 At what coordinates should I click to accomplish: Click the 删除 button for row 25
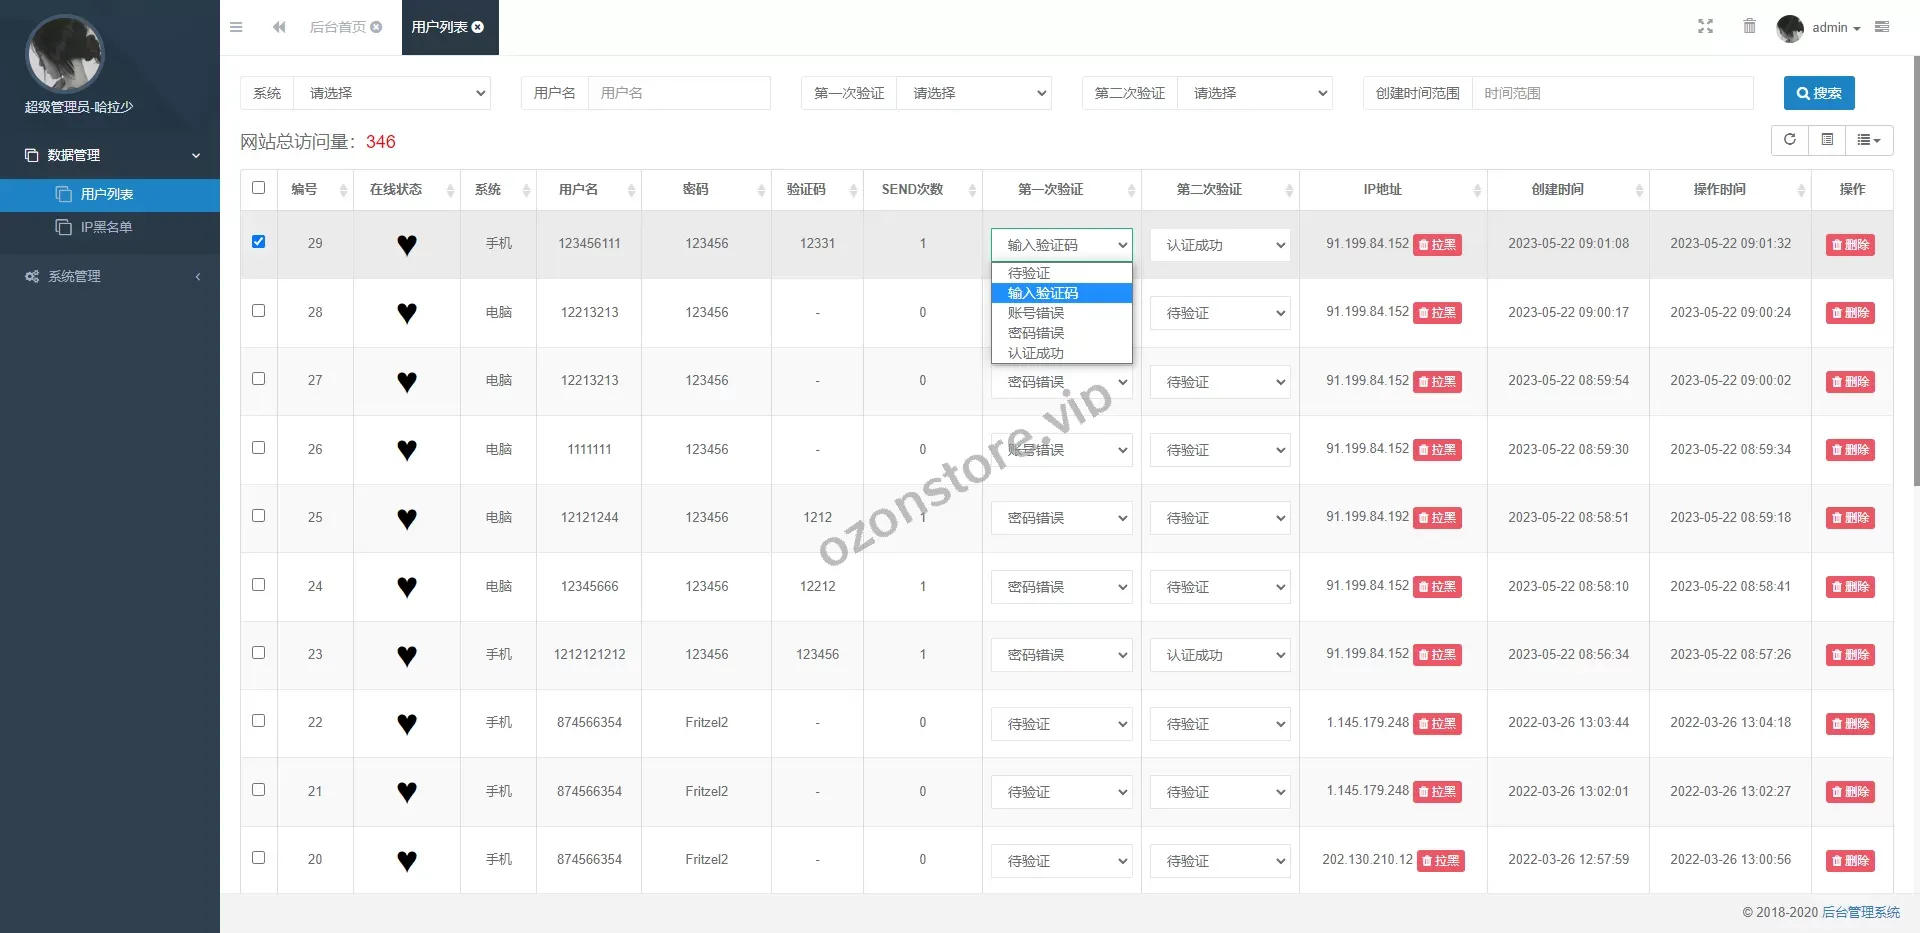(1850, 518)
